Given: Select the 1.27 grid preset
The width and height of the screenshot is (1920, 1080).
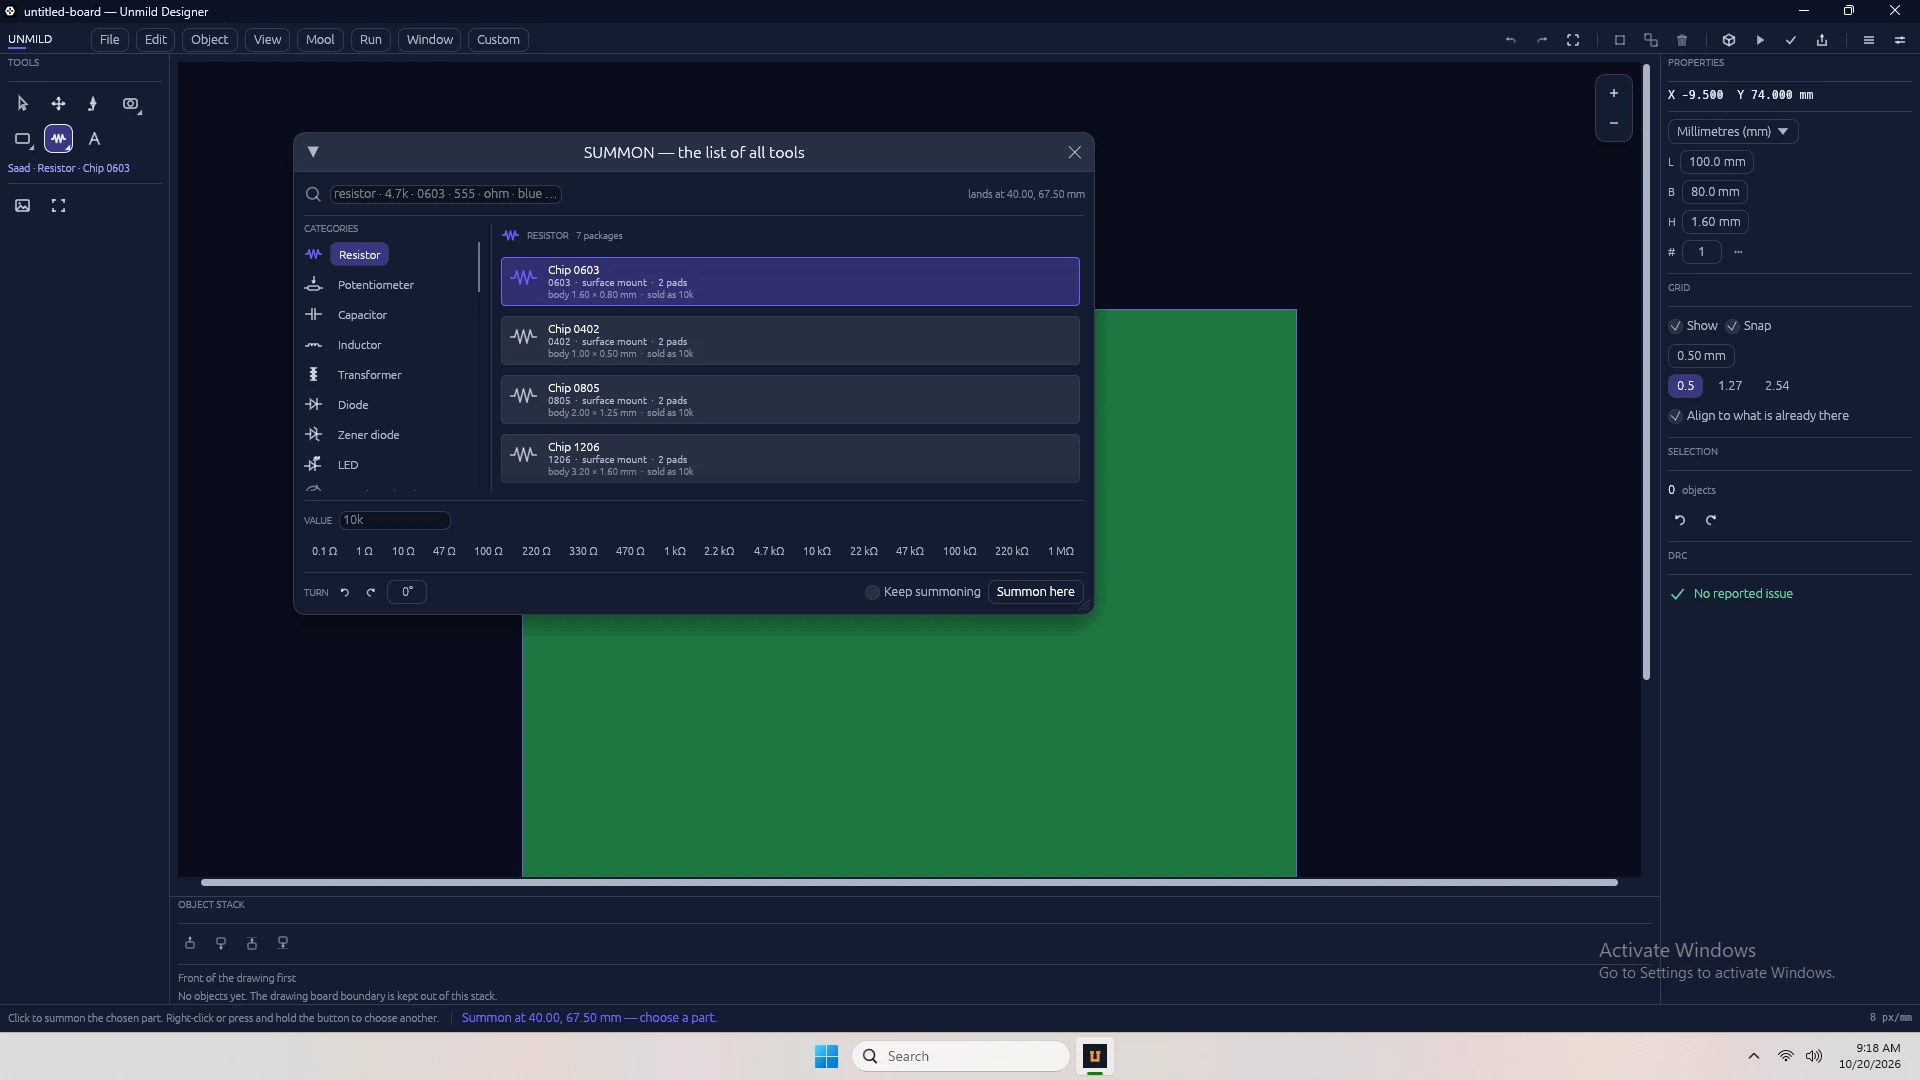Looking at the screenshot, I should (1730, 386).
